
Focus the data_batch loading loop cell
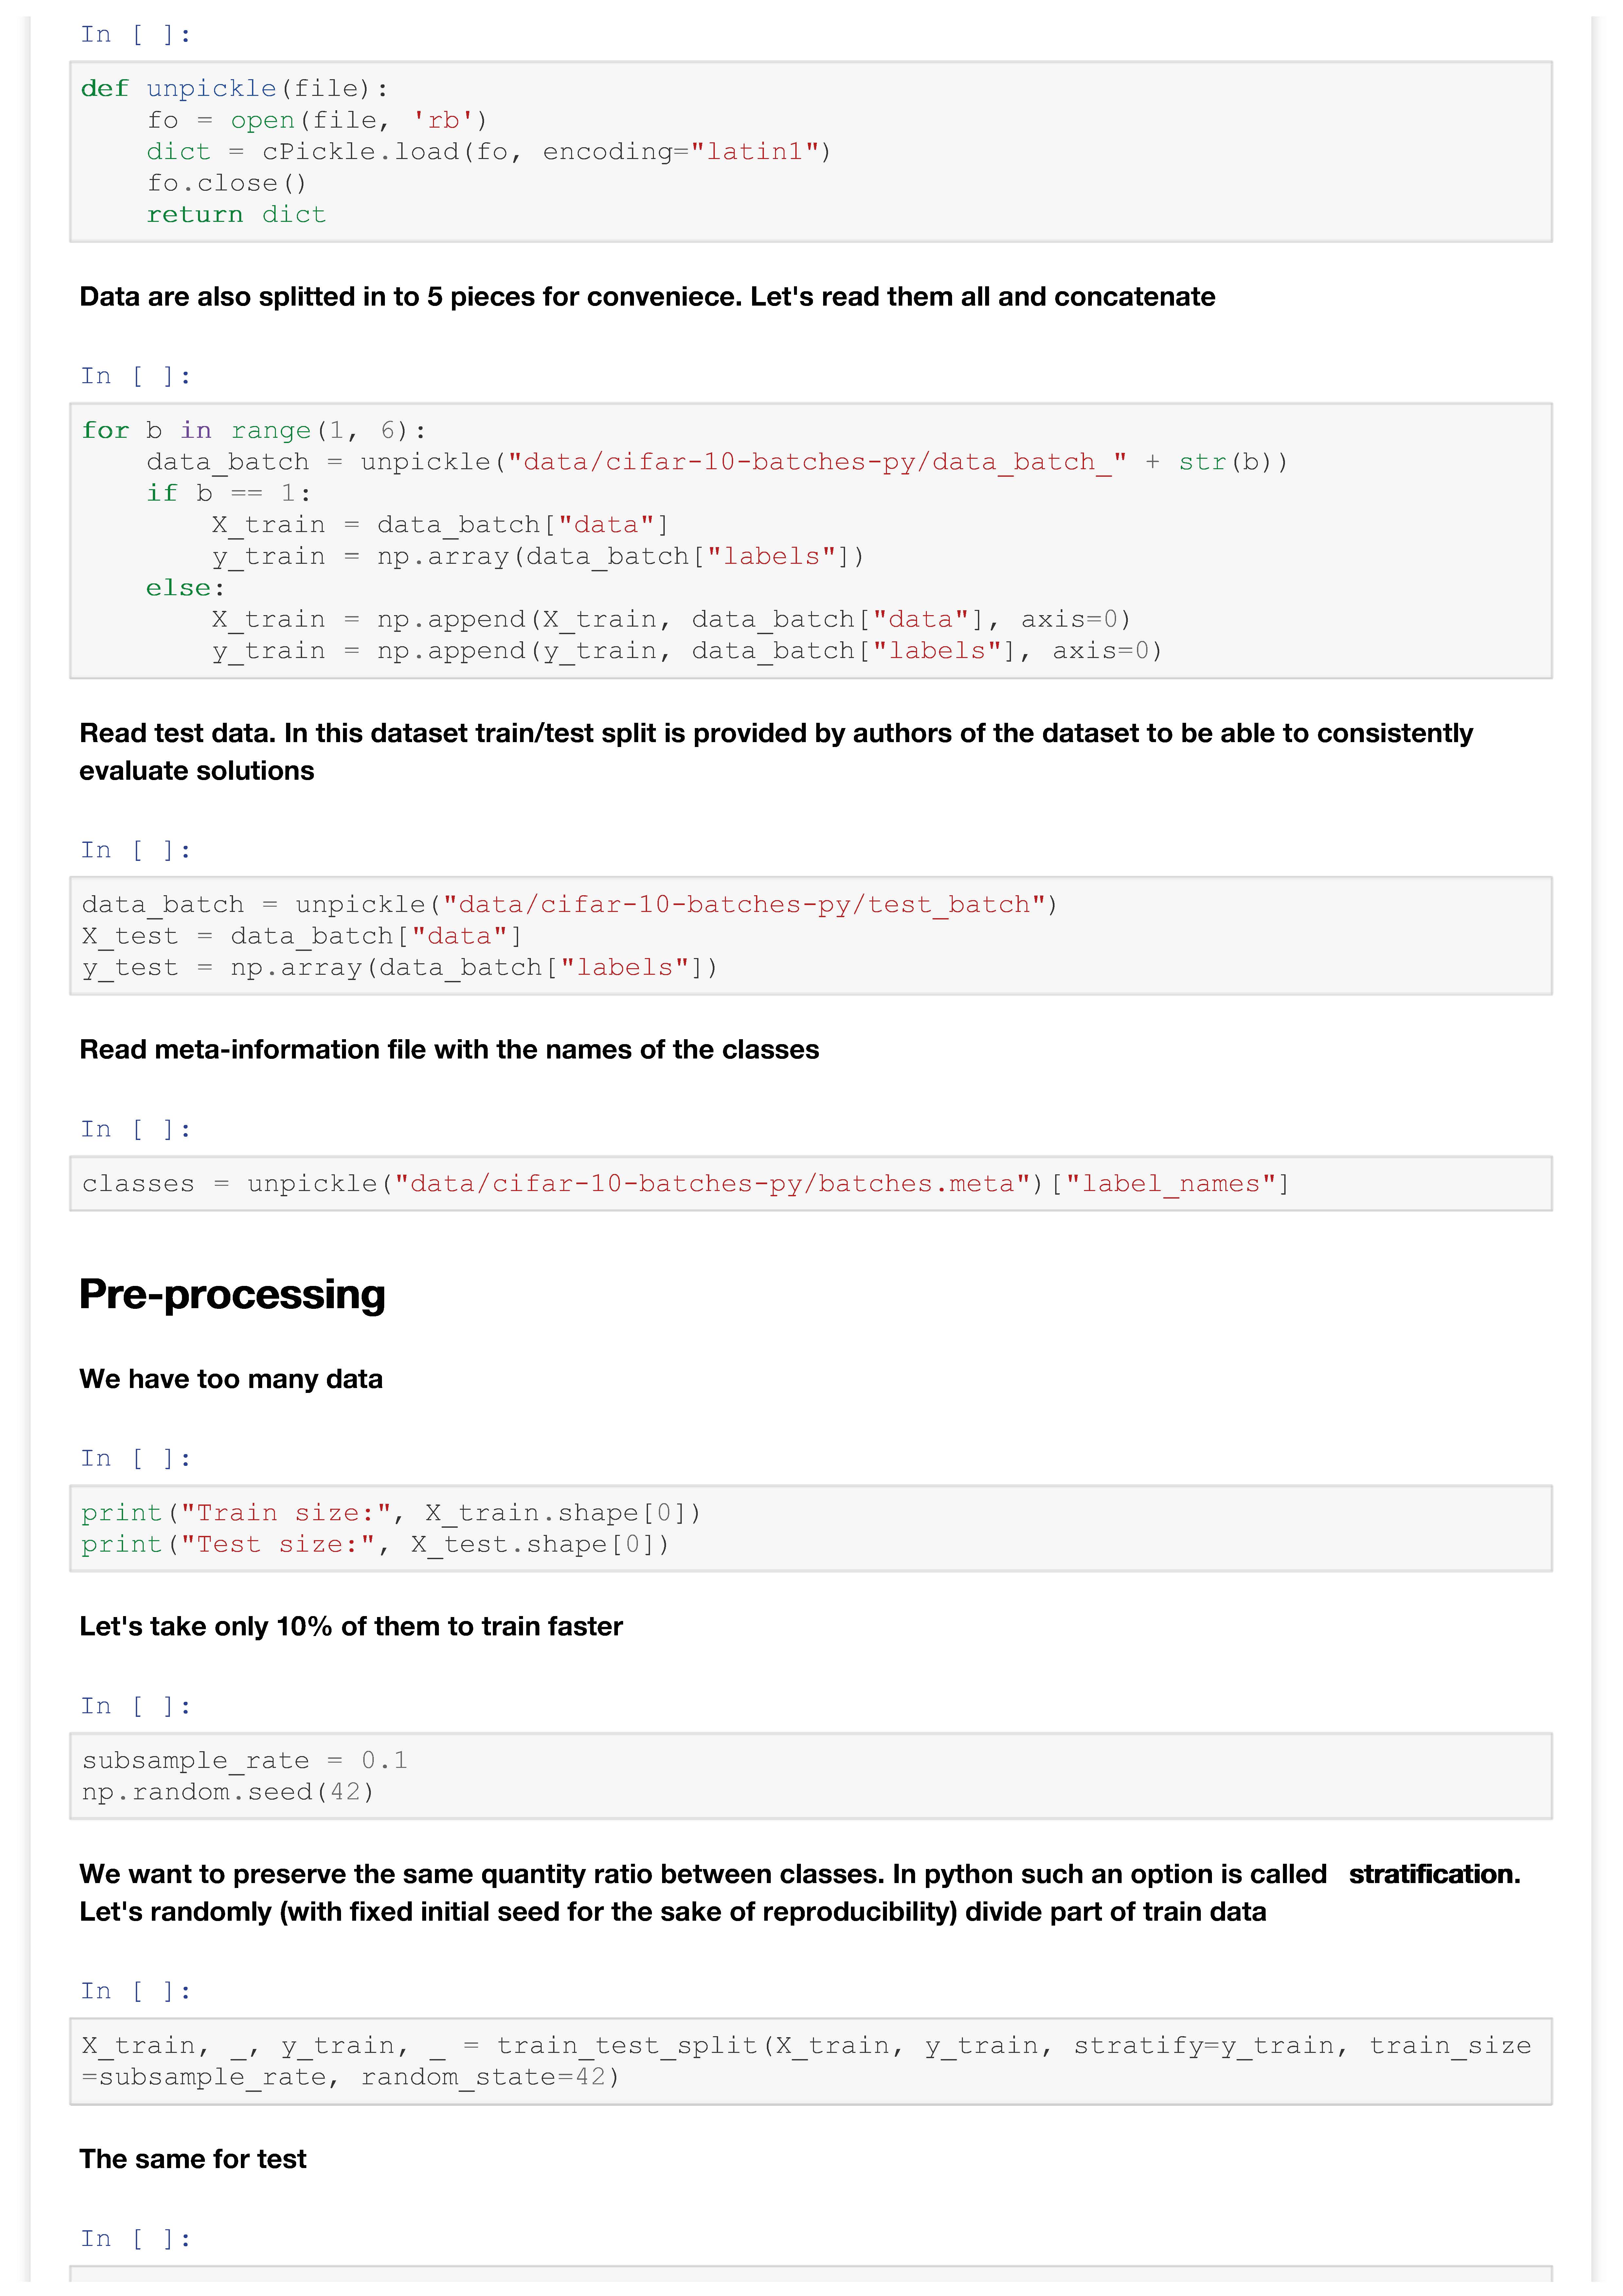click(810, 540)
